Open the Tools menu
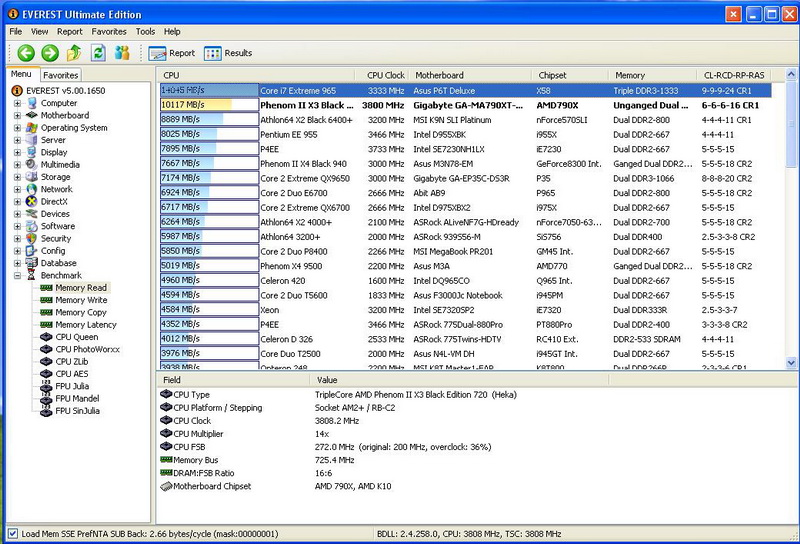This screenshot has width=800, height=544. click(x=146, y=31)
